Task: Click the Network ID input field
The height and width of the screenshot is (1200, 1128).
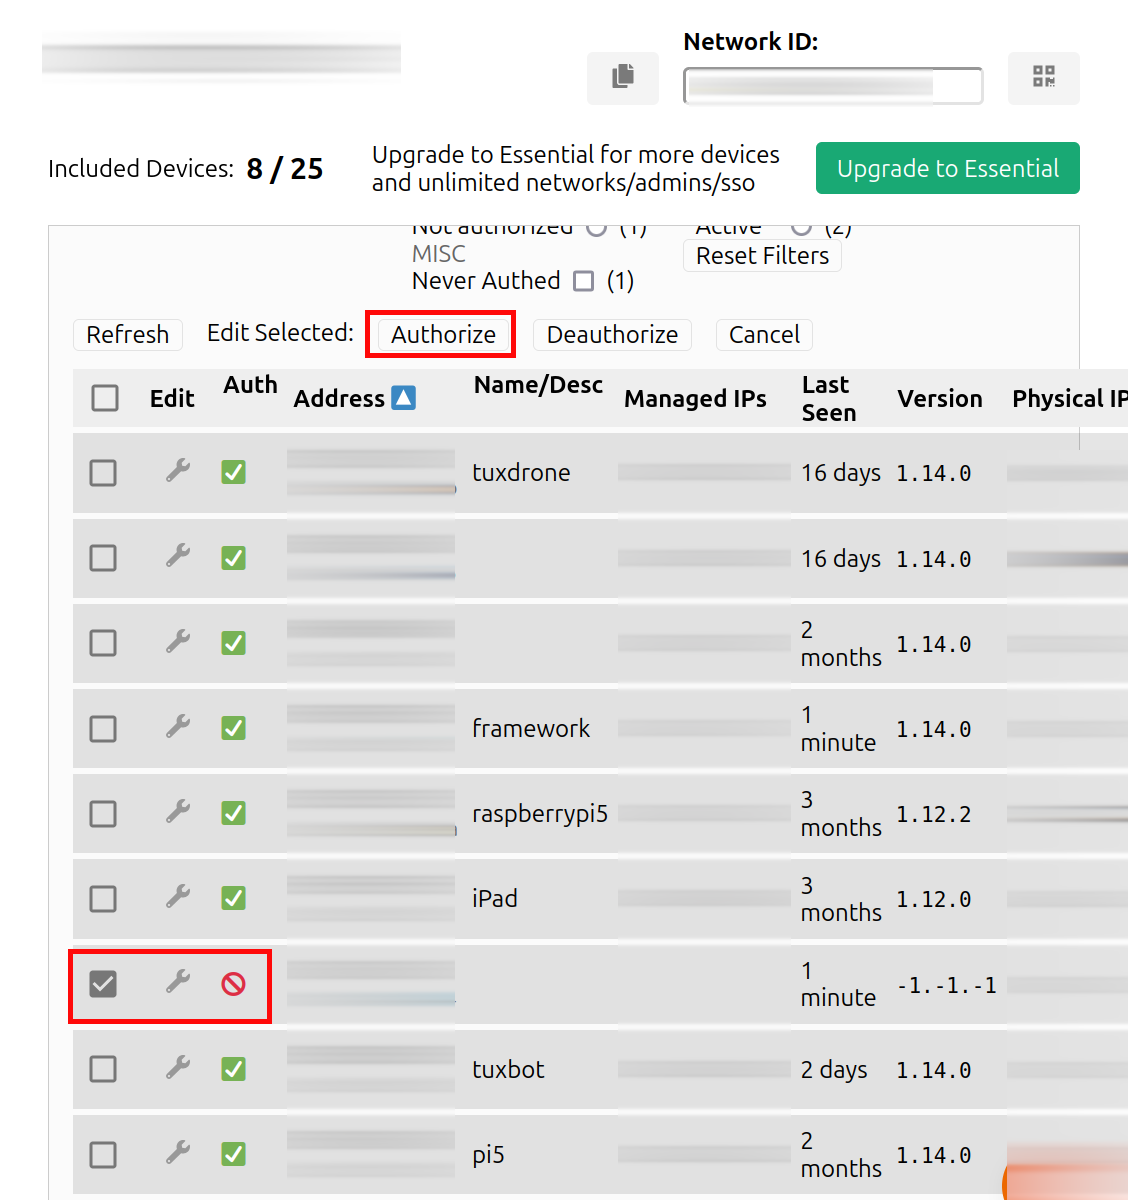Action: click(x=833, y=85)
